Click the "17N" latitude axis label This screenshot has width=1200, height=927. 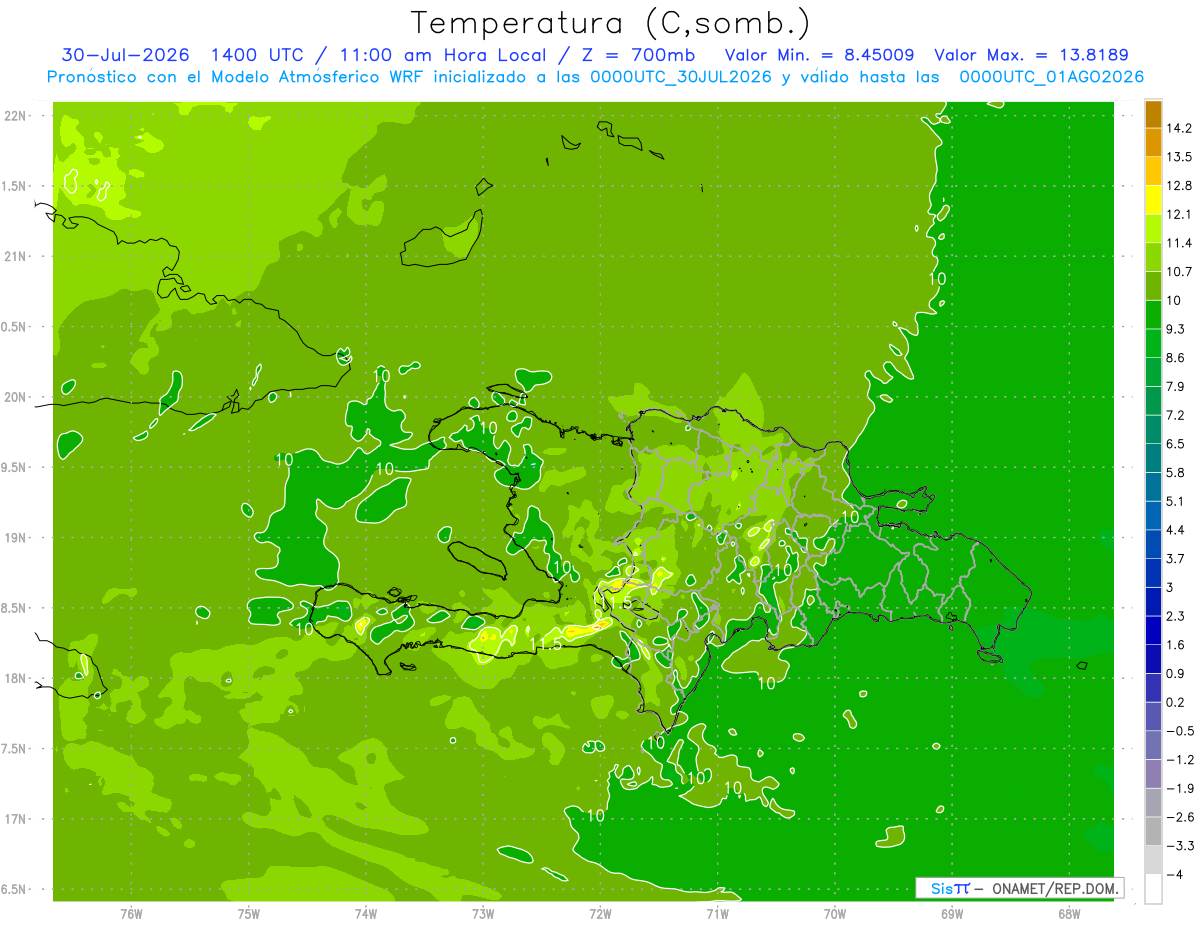point(16,819)
